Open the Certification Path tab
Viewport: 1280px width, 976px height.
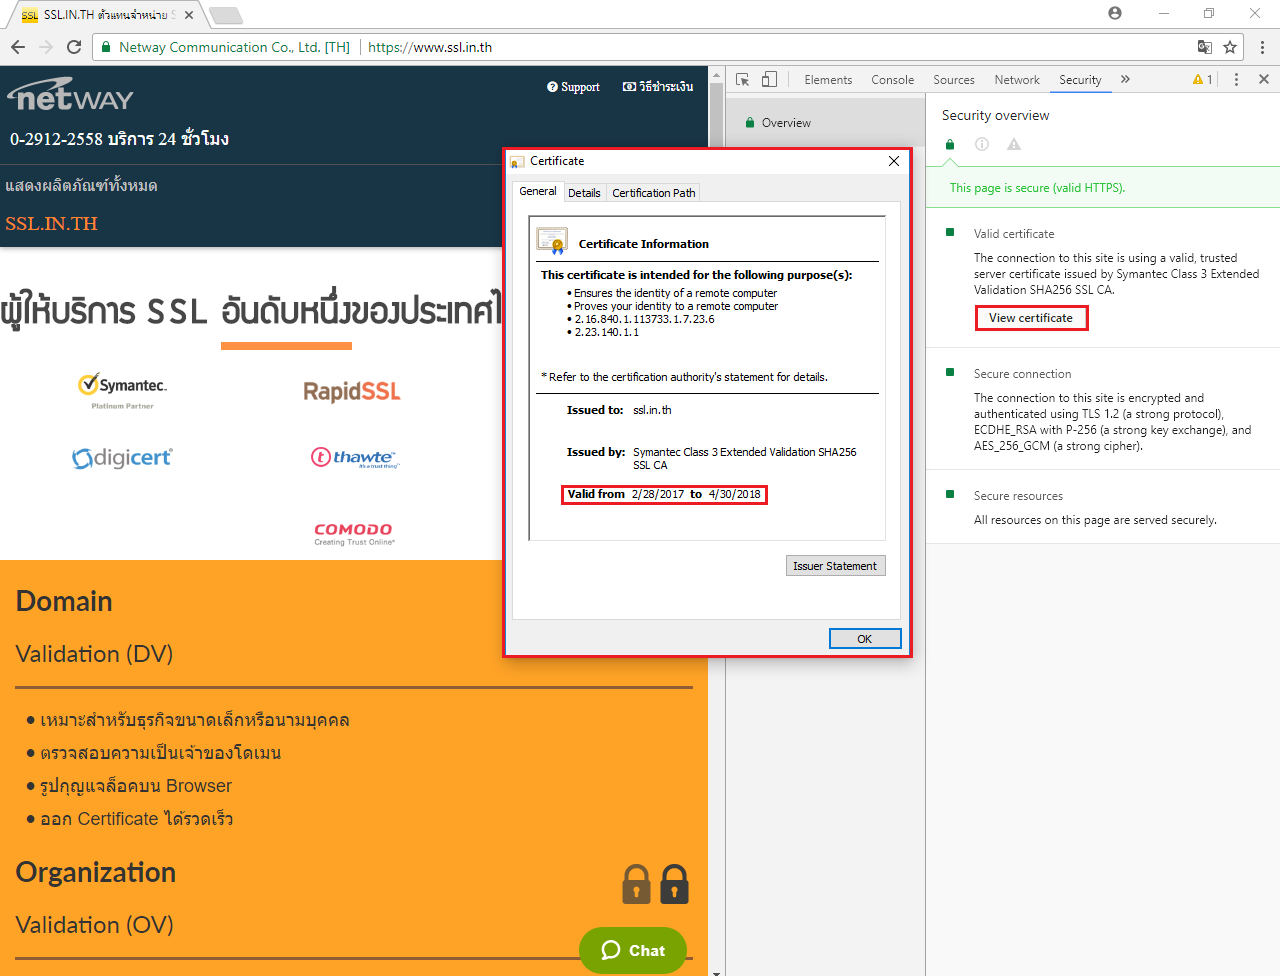tap(653, 193)
